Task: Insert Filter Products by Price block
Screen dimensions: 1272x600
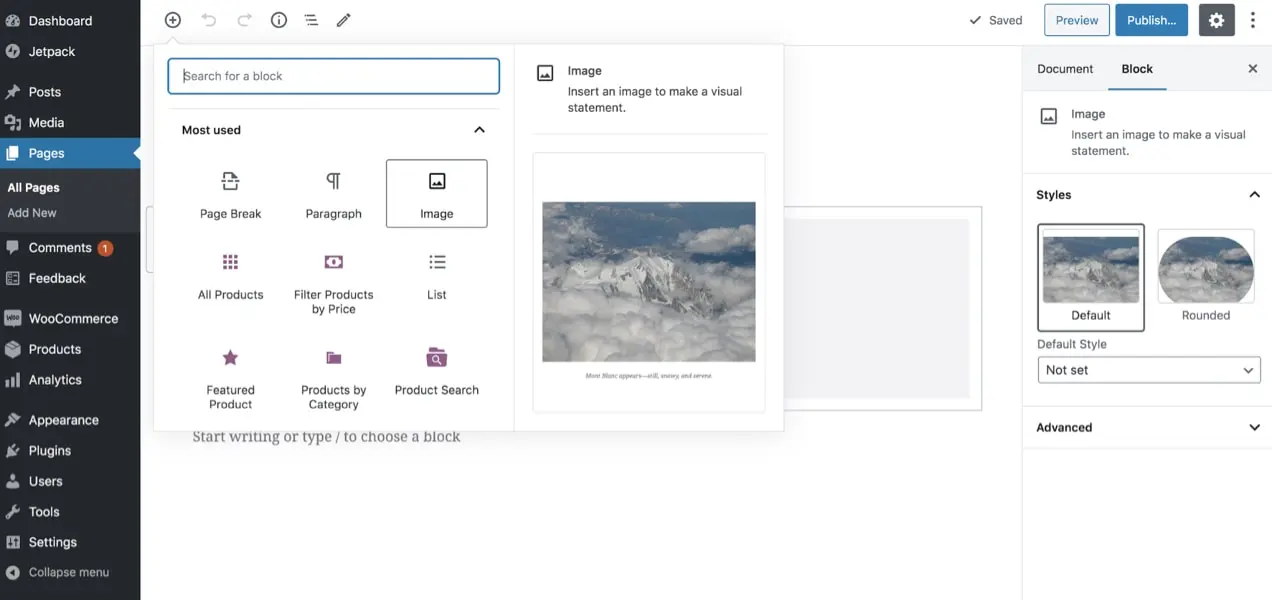Action: tap(334, 283)
